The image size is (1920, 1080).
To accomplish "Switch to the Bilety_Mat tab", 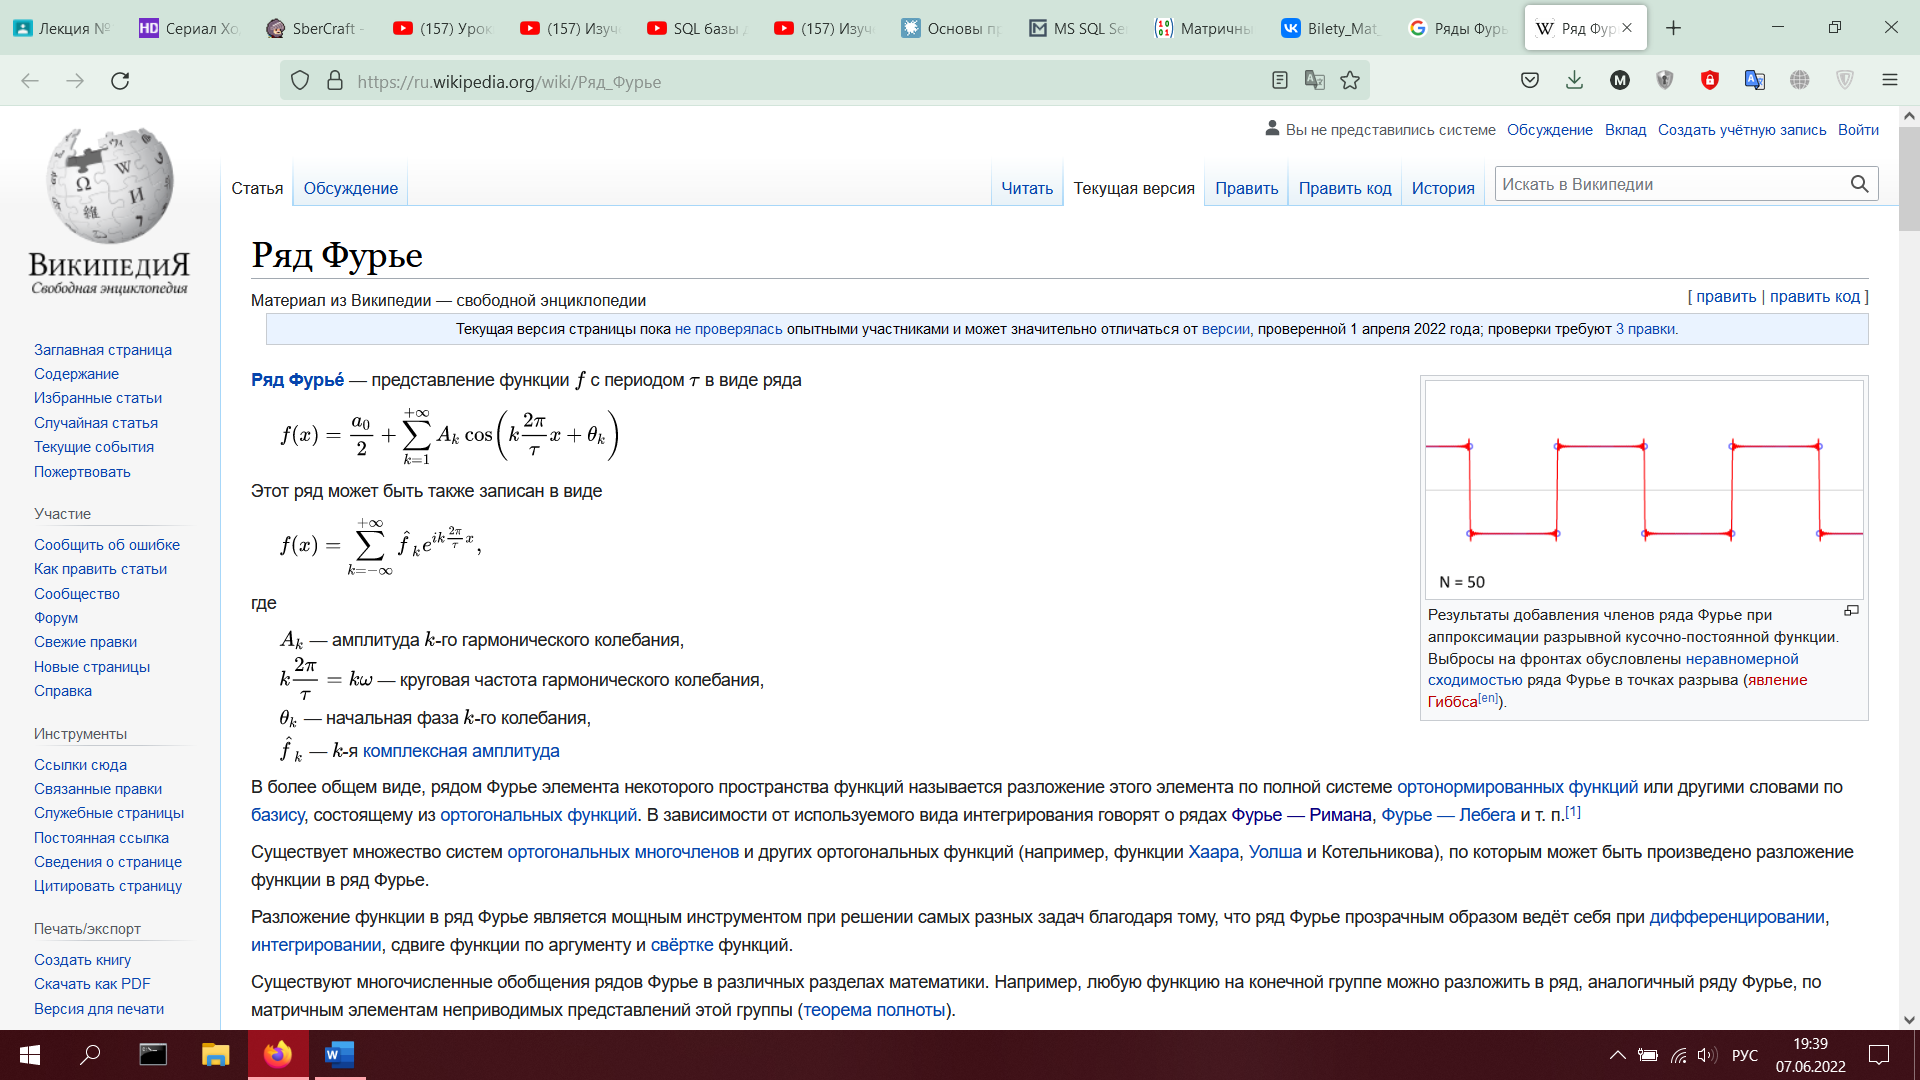I will (x=1332, y=28).
